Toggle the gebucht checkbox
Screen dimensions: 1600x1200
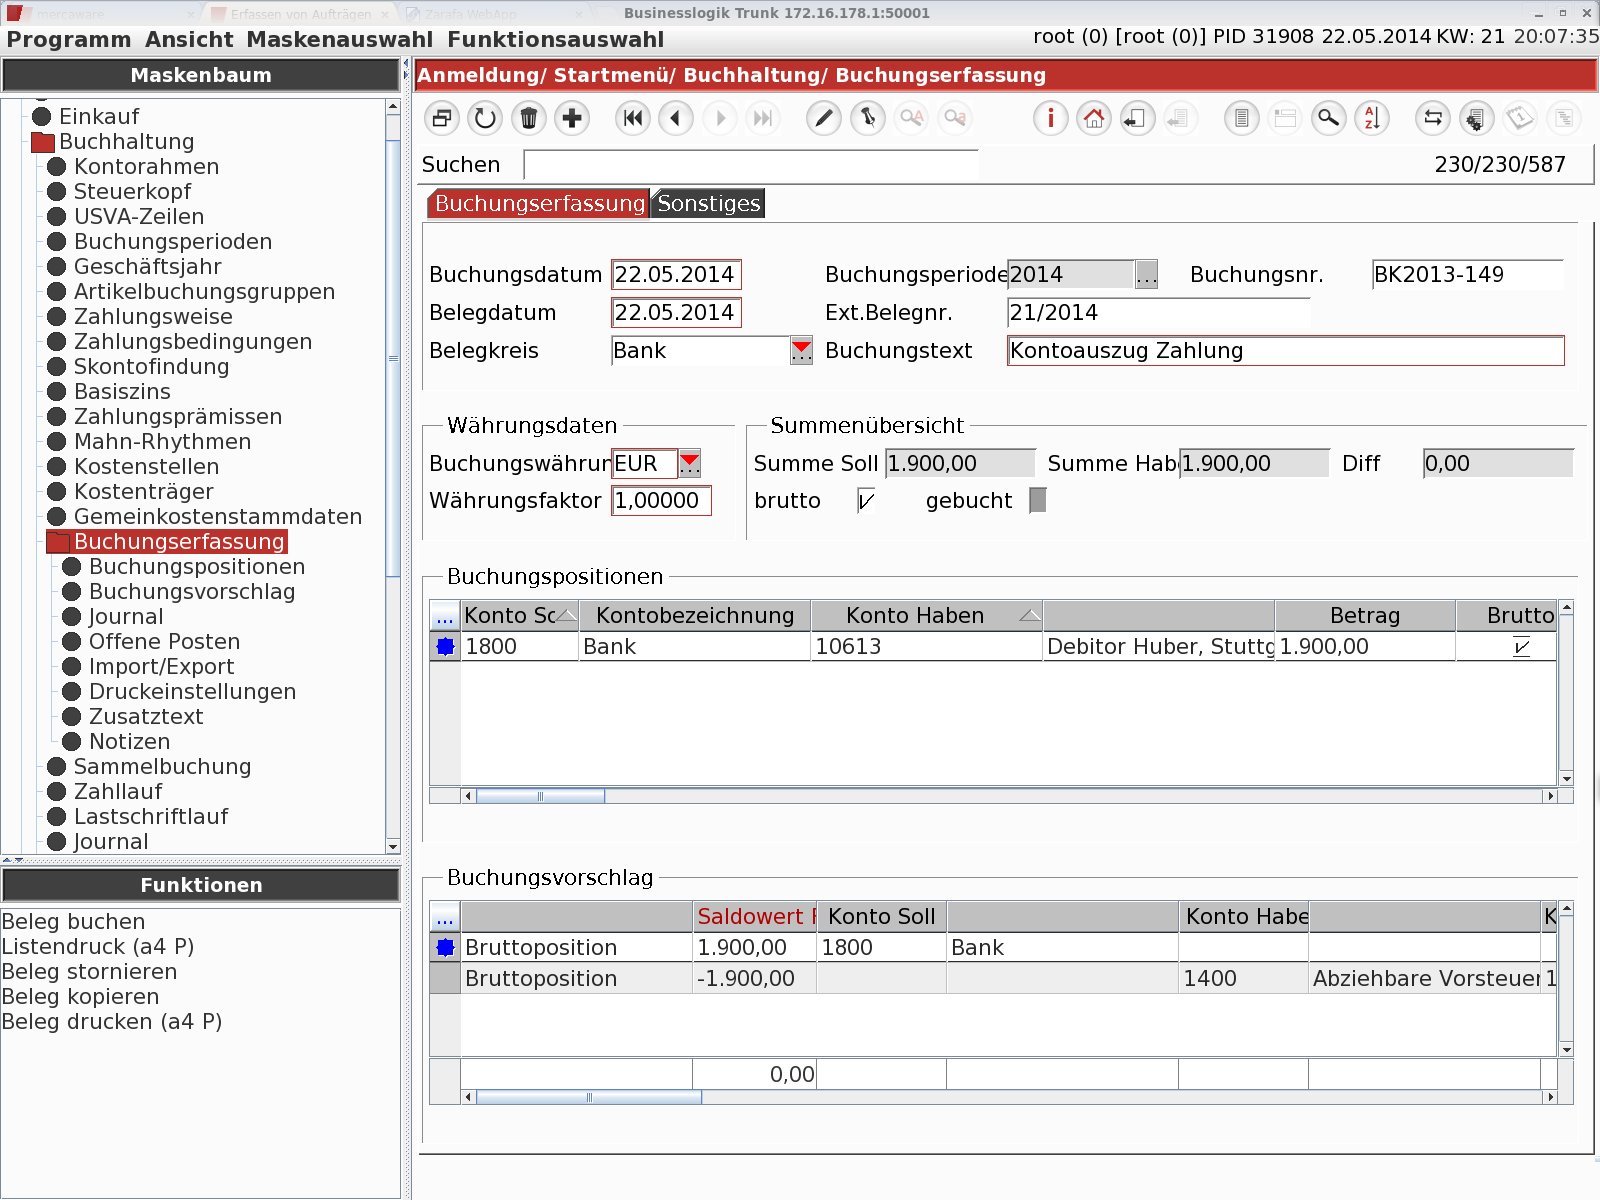1038,500
